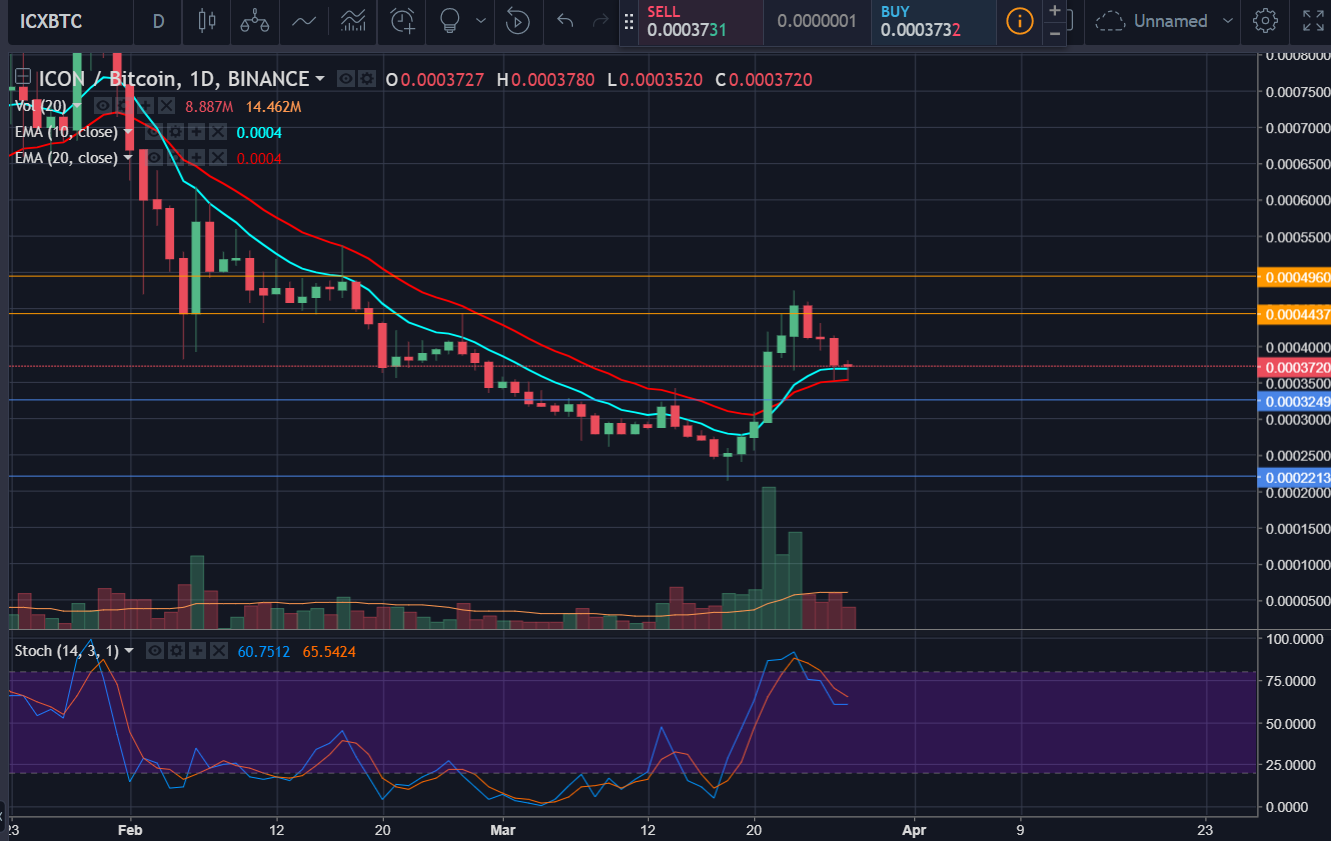
Task: Click the order quantity field 0.0000001
Action: tap(817, 21)
